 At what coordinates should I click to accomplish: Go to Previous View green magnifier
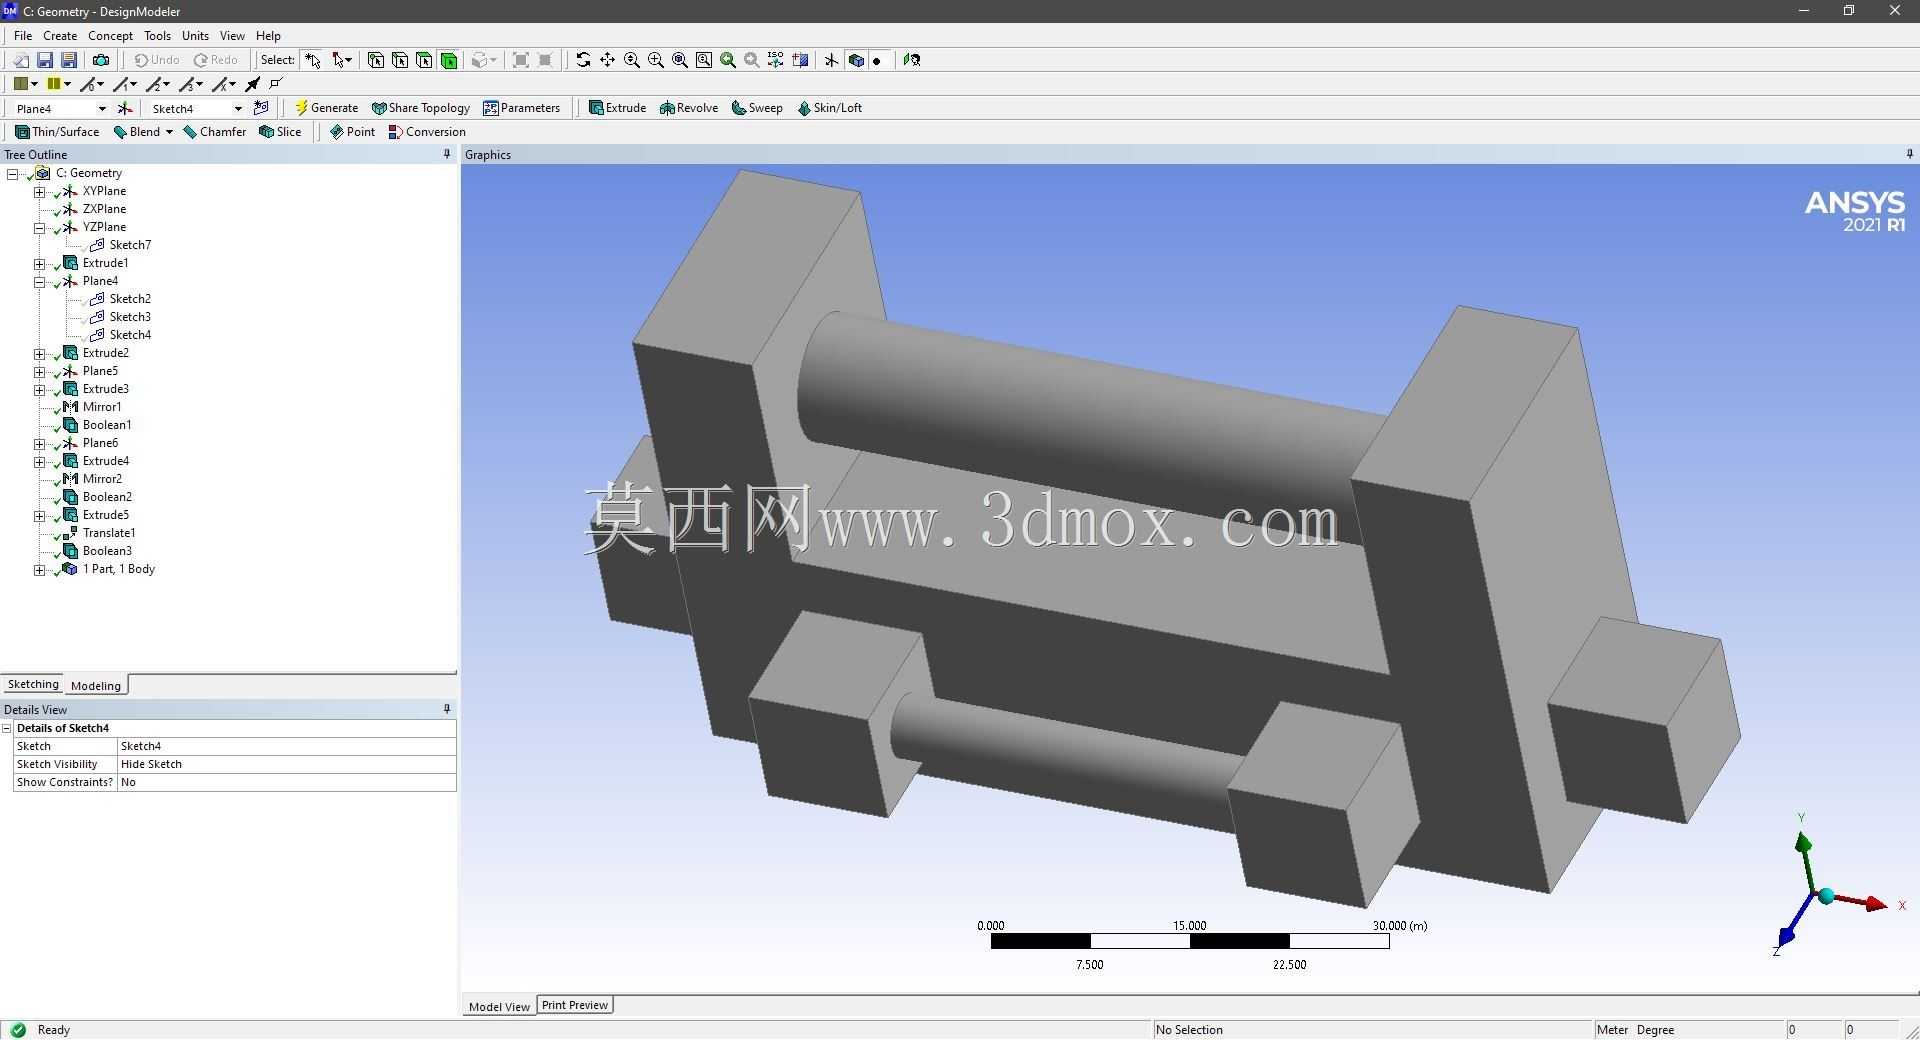coord(728,60)
